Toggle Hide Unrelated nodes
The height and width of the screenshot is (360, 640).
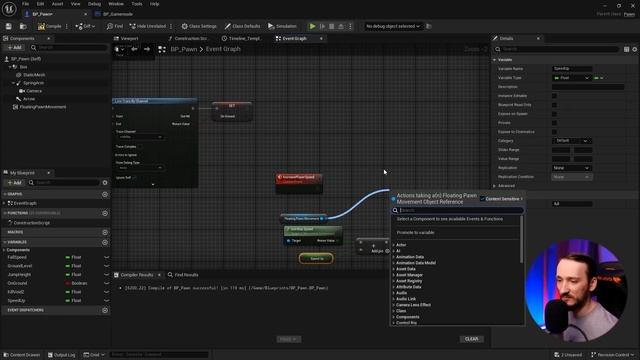click(148, 26)
